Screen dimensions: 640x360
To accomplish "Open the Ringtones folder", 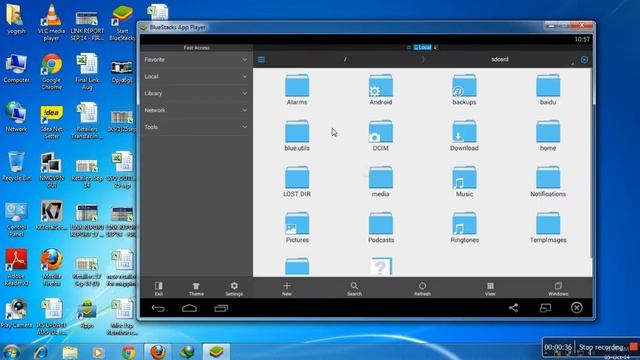I will tap(464, 227).
